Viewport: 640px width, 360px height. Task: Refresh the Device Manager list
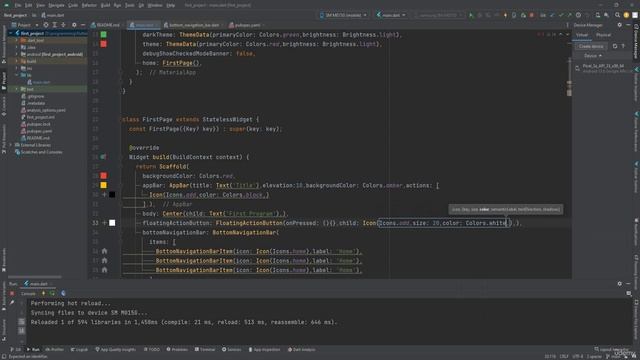615,46
